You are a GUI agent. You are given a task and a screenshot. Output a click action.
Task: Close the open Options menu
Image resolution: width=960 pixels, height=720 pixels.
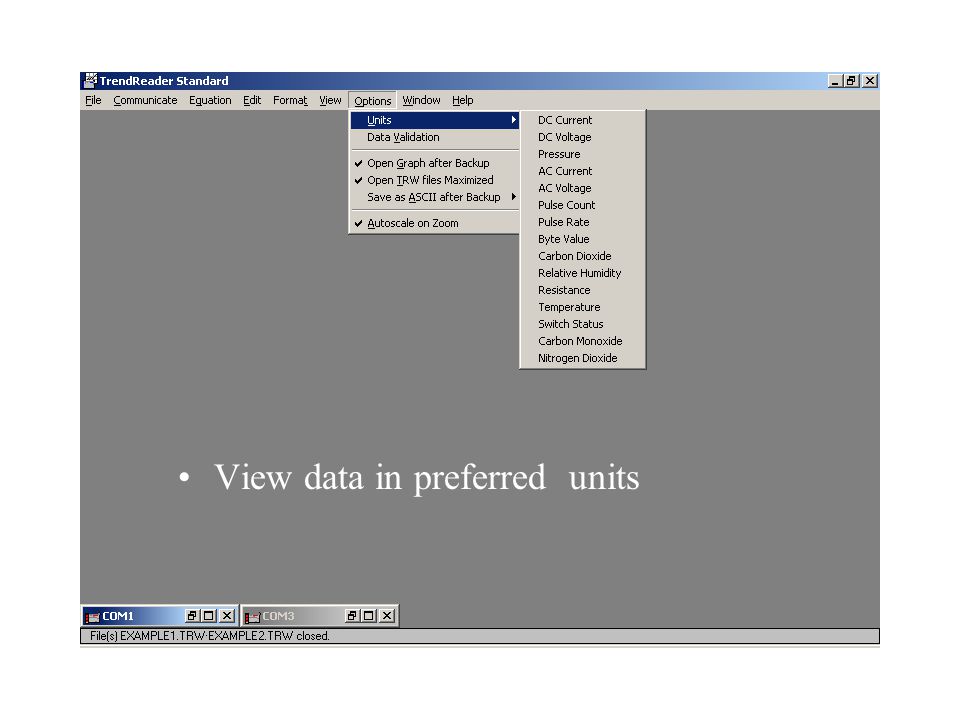[x=372, y=100]
